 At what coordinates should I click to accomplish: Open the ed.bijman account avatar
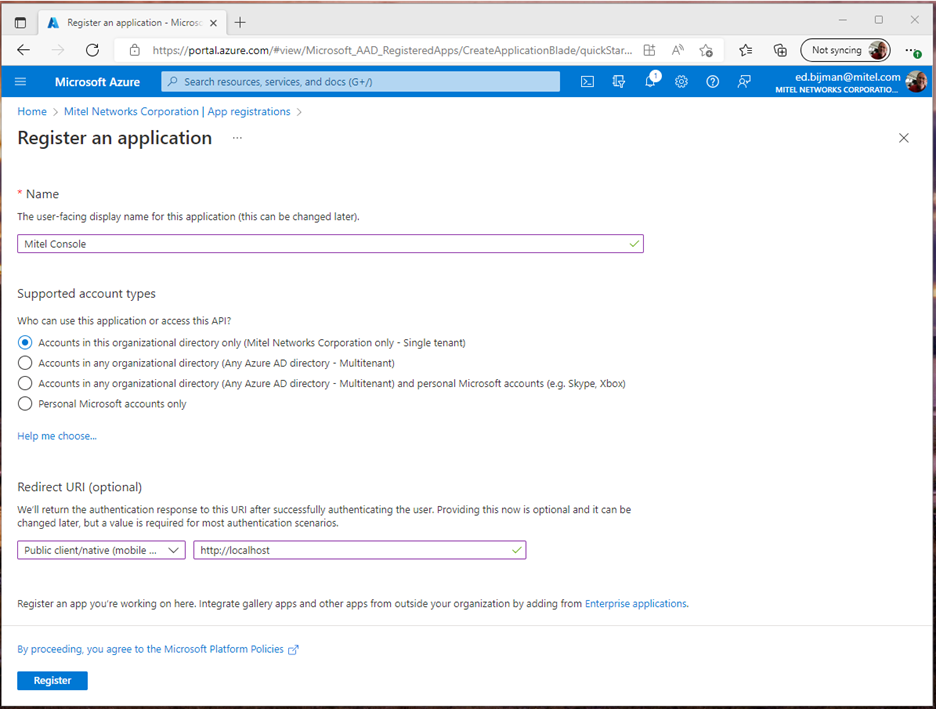pyautogui.click(x=916, y=82)
